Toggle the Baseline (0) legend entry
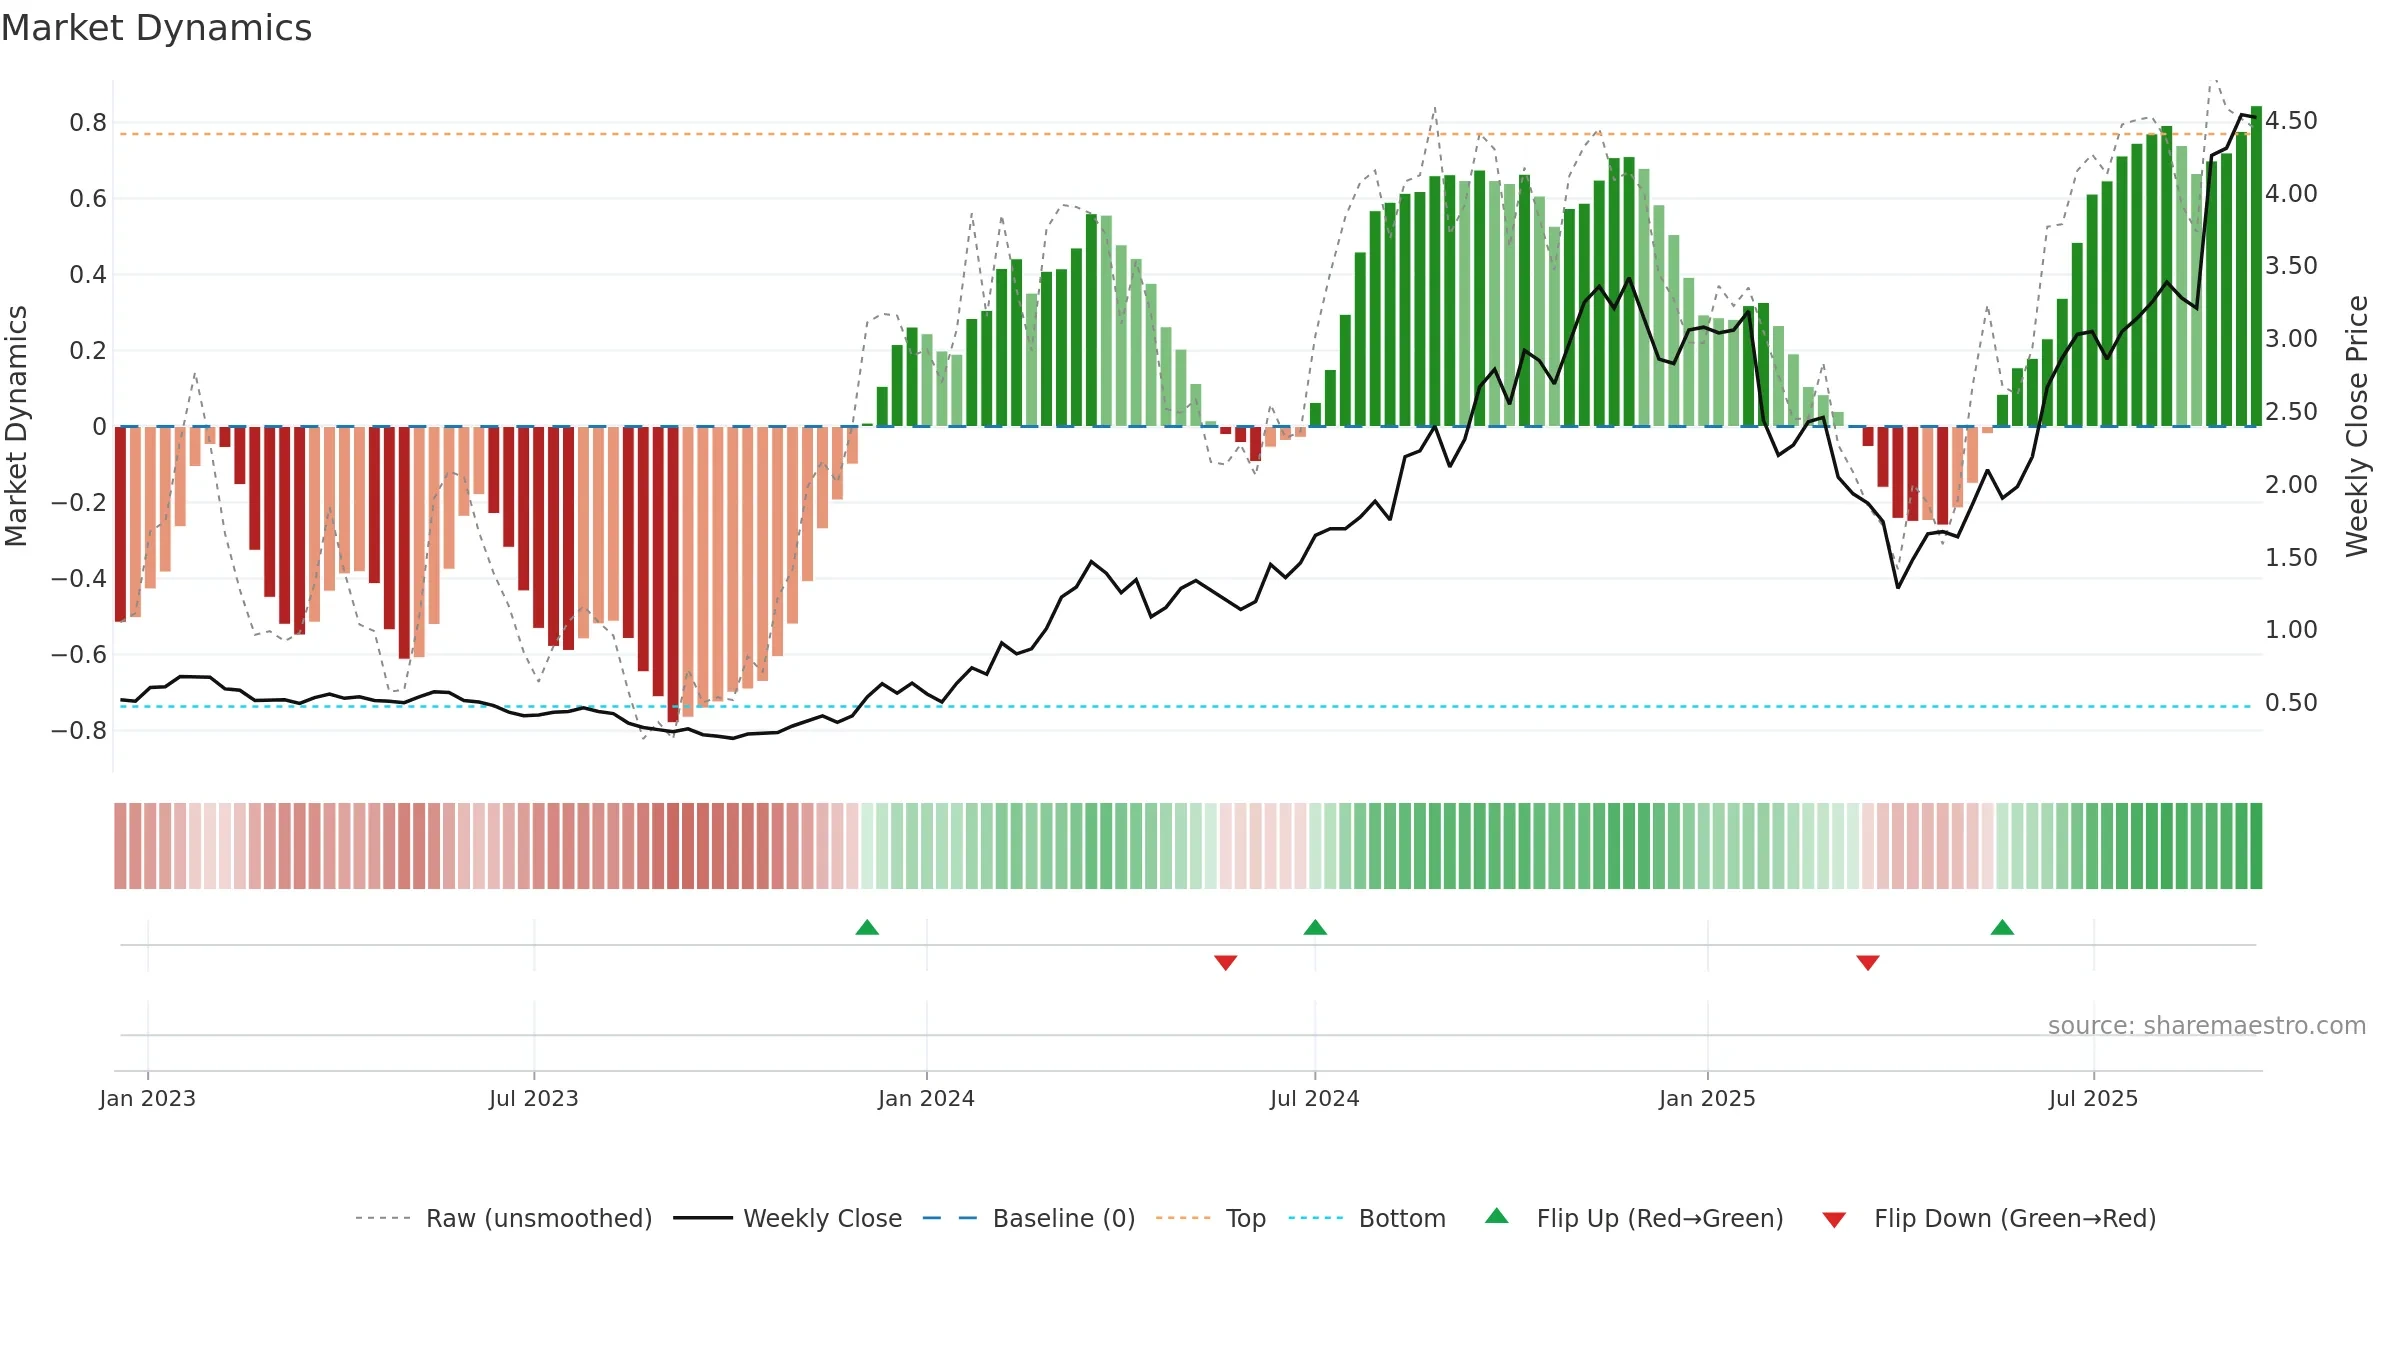Image resolution: width=2400 pixels, height=1350 pixels. [1029, 1218]
